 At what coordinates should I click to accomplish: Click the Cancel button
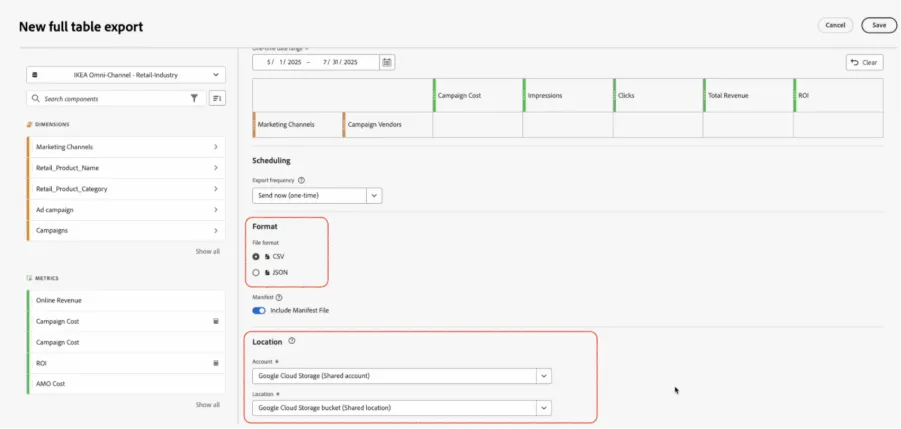click(x=835, y=25)
